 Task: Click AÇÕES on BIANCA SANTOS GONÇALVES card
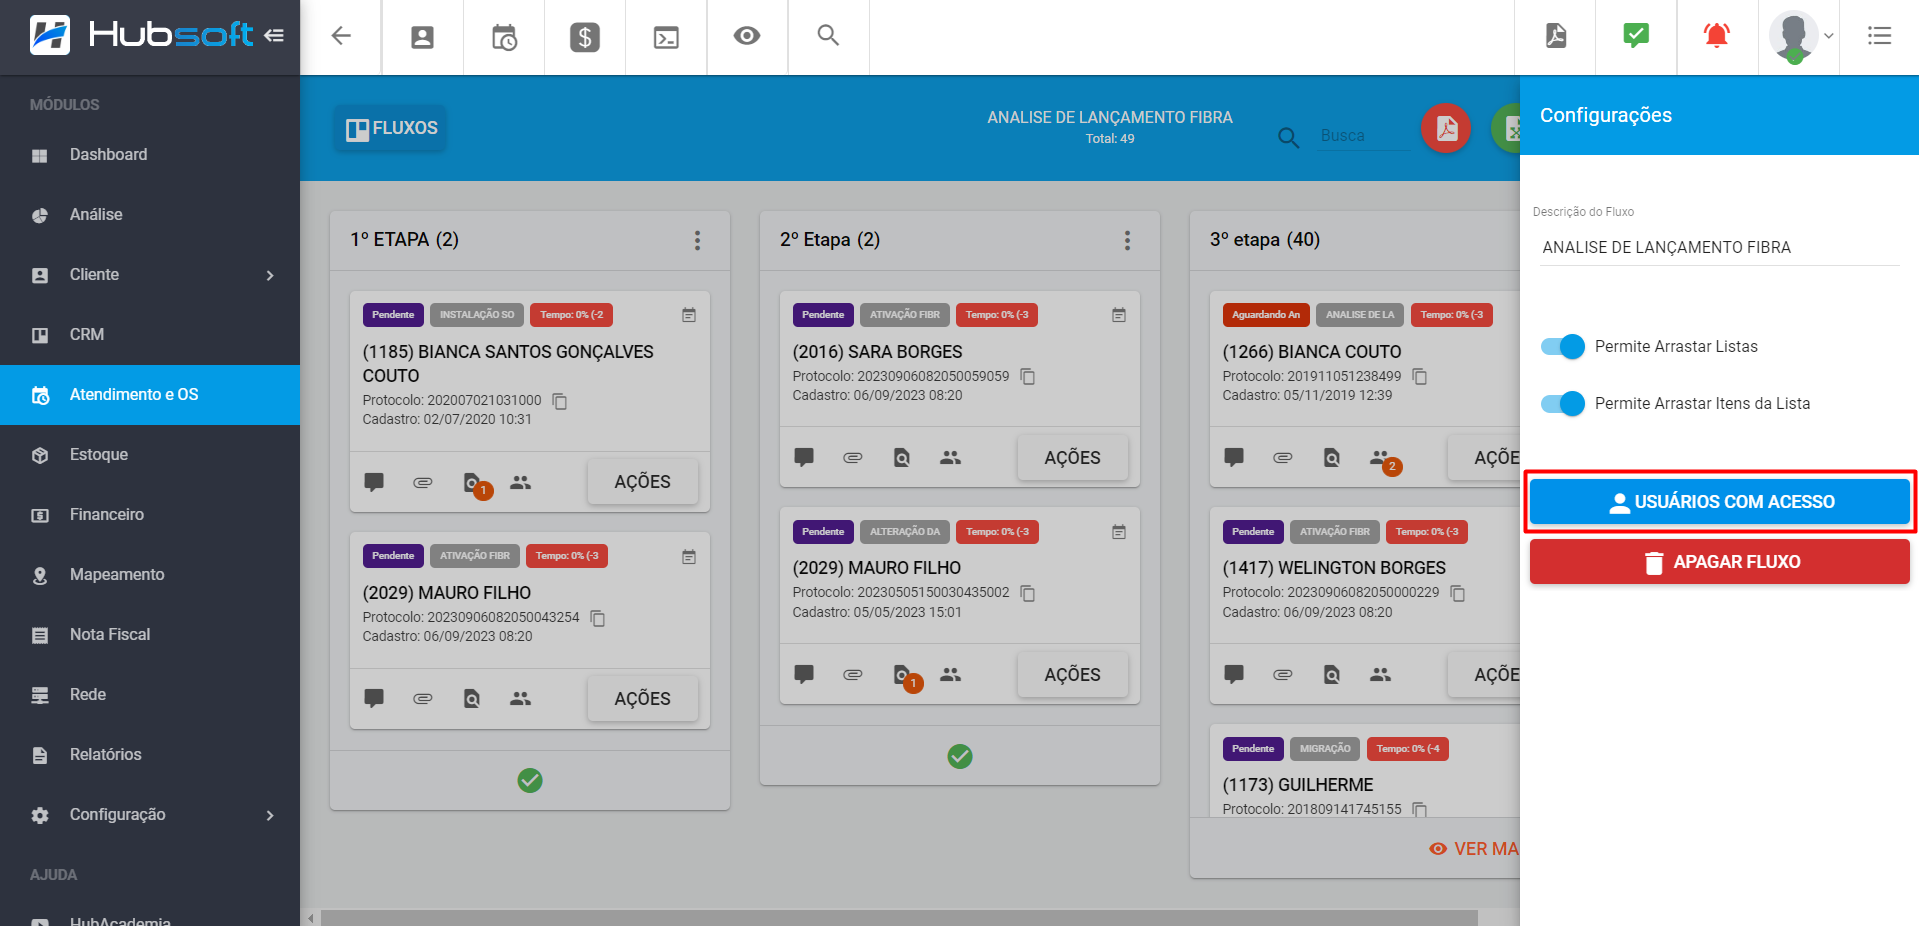point(642,482)
